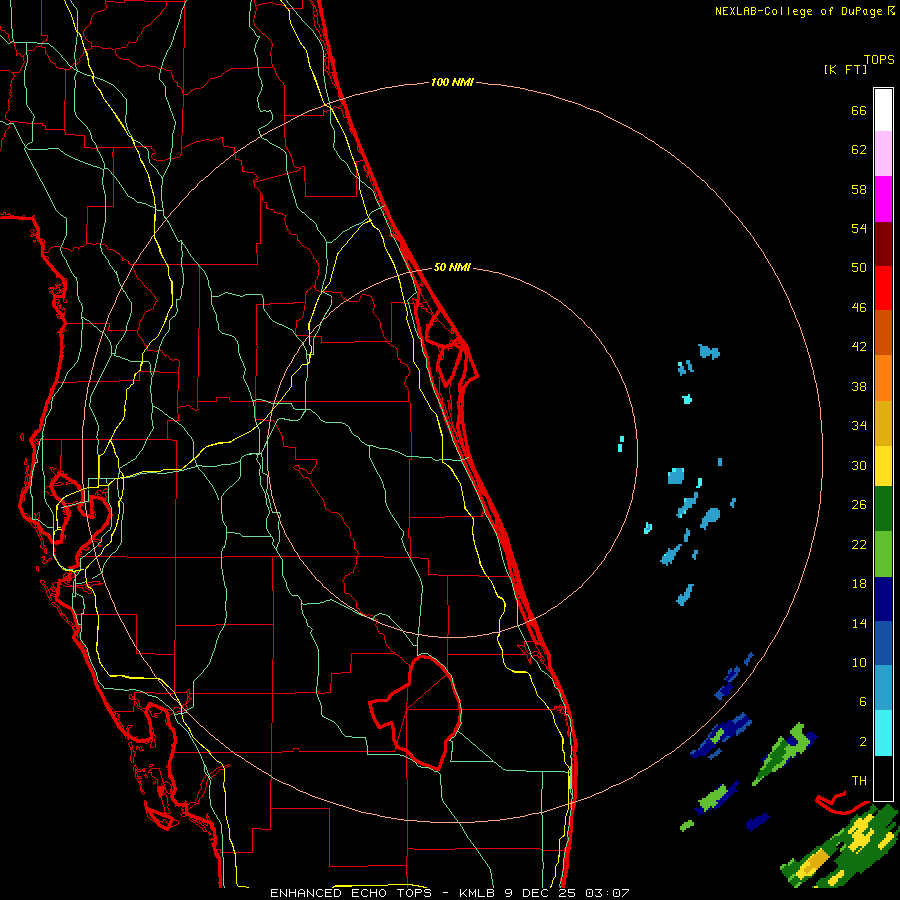The height and width of the screenshot is (900, 900).
Task: Click the KMLB radar site identifier
Action: pos(478,893)
